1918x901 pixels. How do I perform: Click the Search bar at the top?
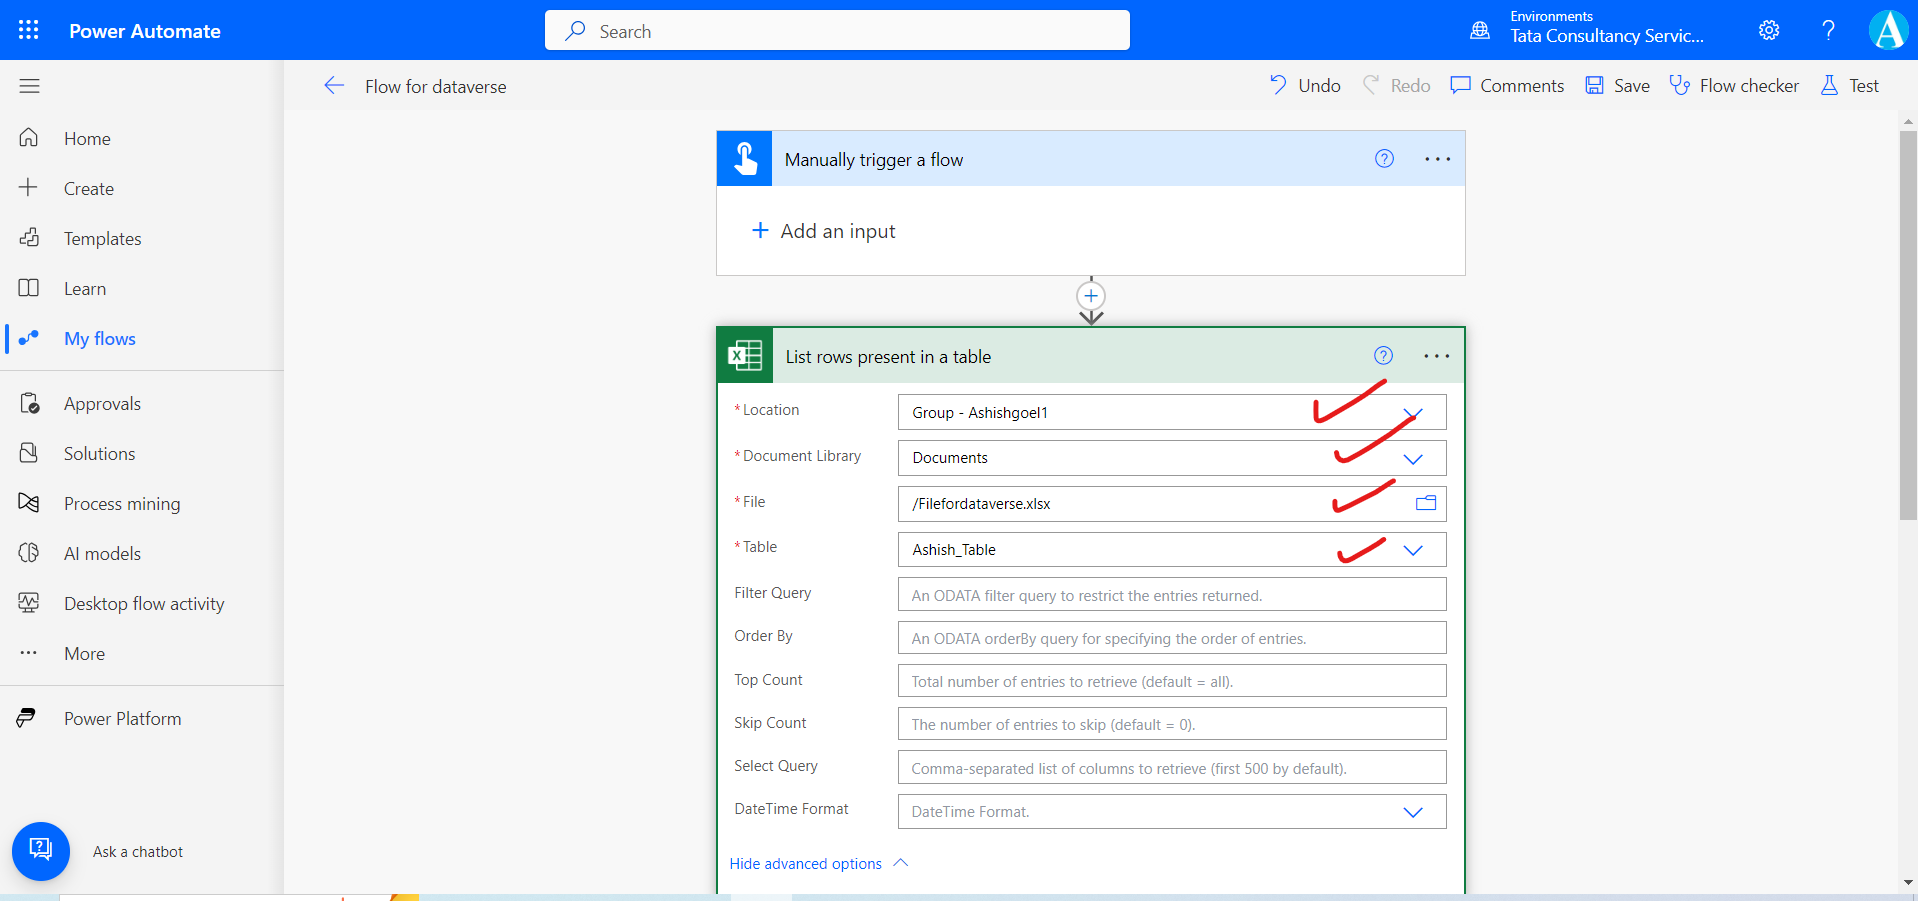coord(836,30)
